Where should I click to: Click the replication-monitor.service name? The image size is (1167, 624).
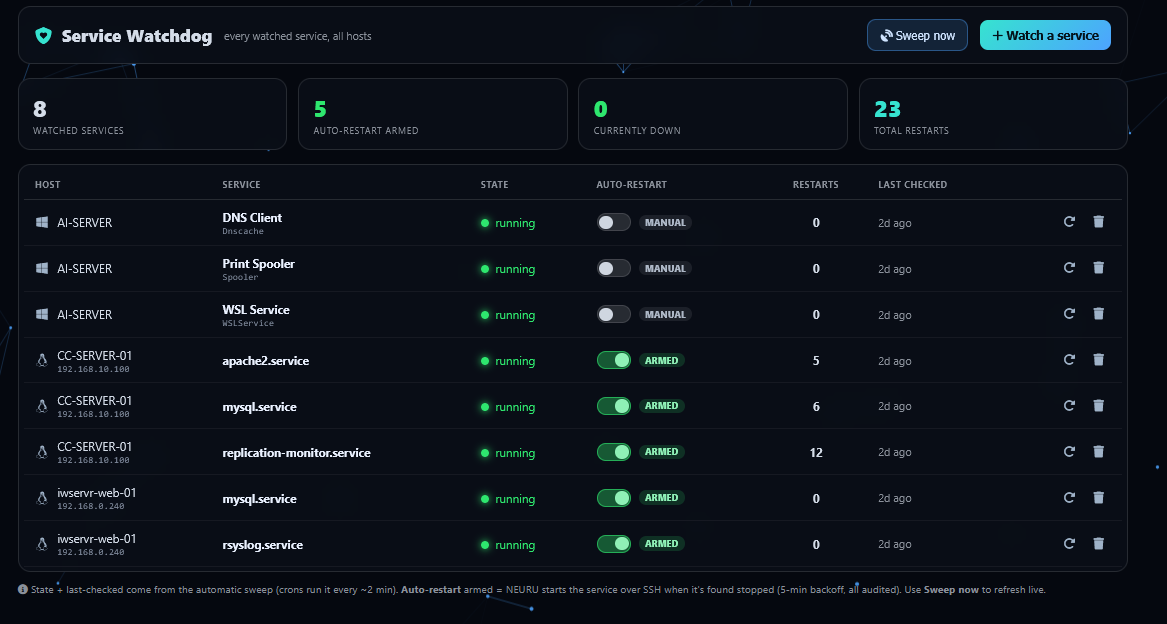tap(296, 453)
